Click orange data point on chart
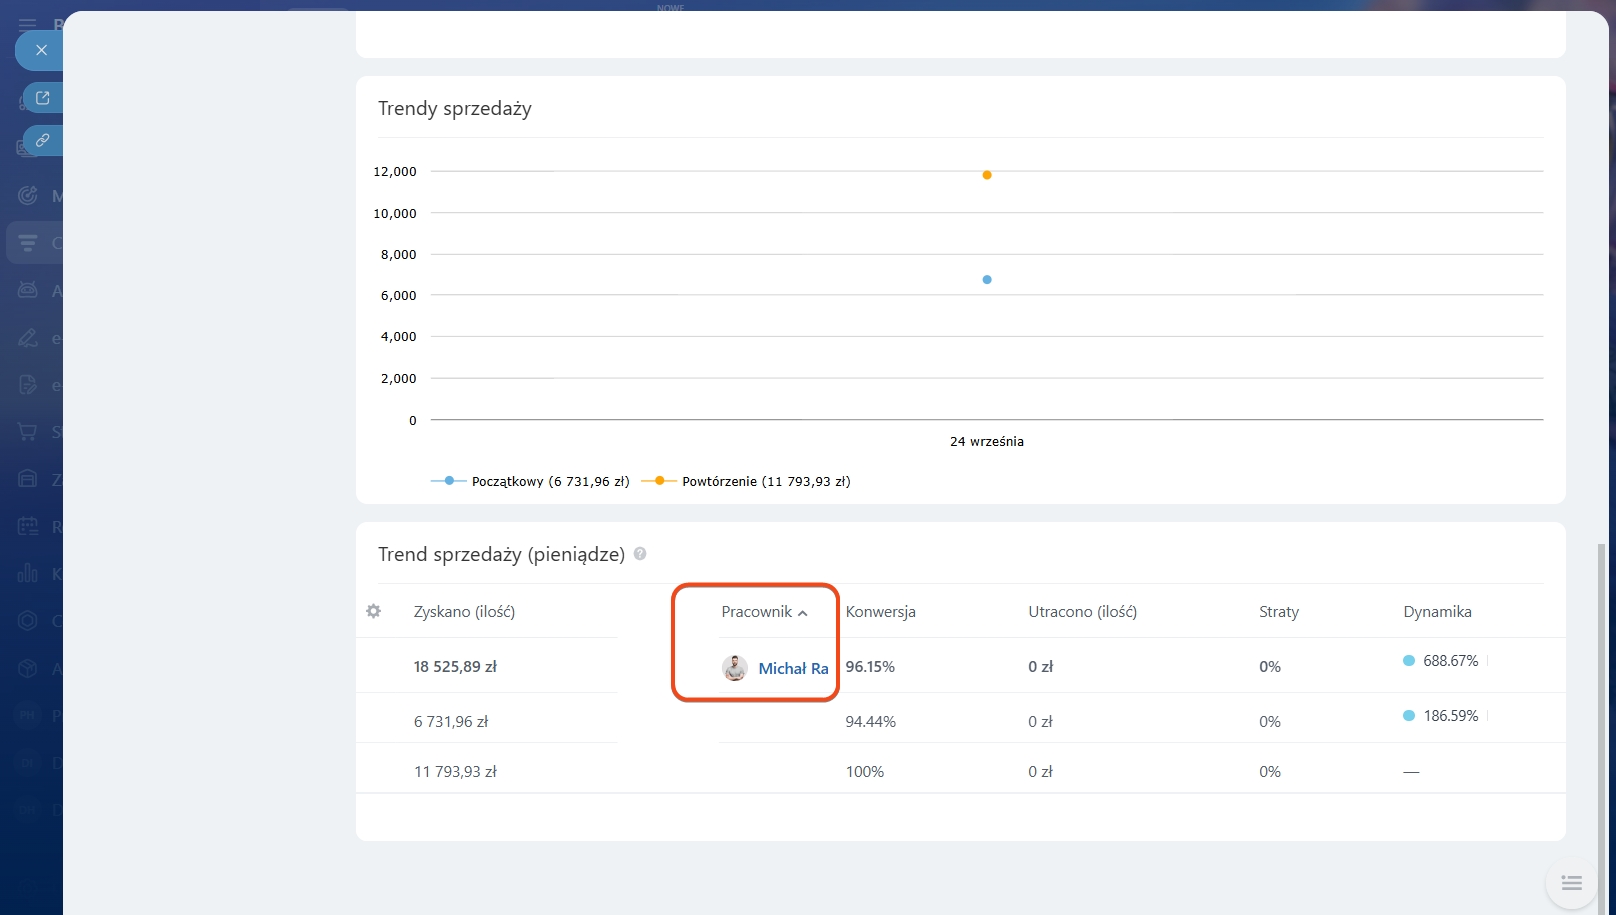 point(987,175)
